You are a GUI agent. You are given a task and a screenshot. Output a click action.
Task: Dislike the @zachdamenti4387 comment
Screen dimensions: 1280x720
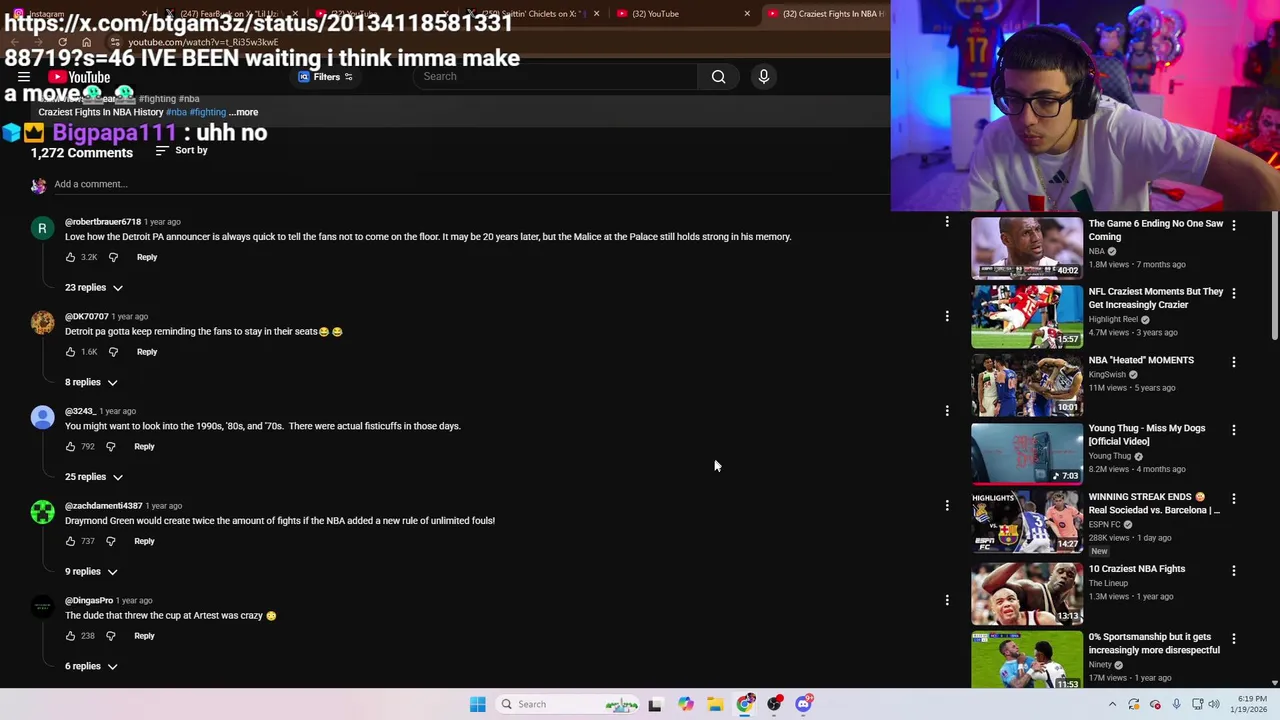[x=110, y=541]
